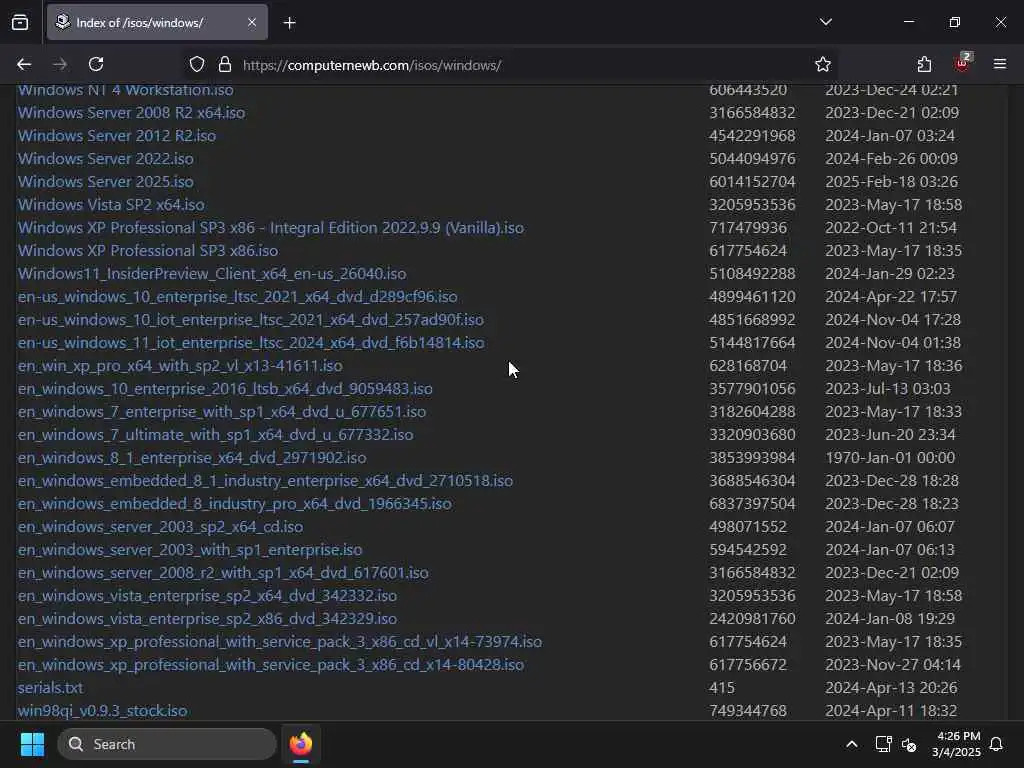
Task: Download Windows Server 2008 R2 x64.iso
Action: pos(131,112)
